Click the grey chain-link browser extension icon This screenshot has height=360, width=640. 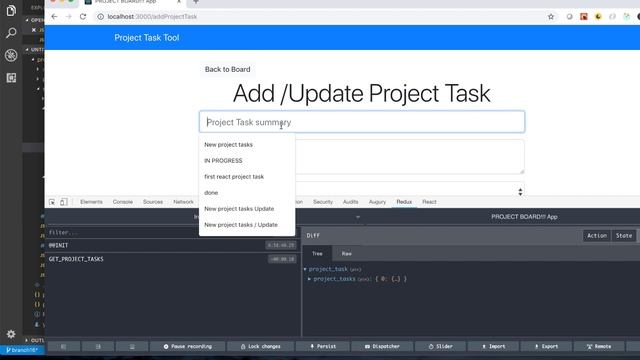tap(612, 17)
